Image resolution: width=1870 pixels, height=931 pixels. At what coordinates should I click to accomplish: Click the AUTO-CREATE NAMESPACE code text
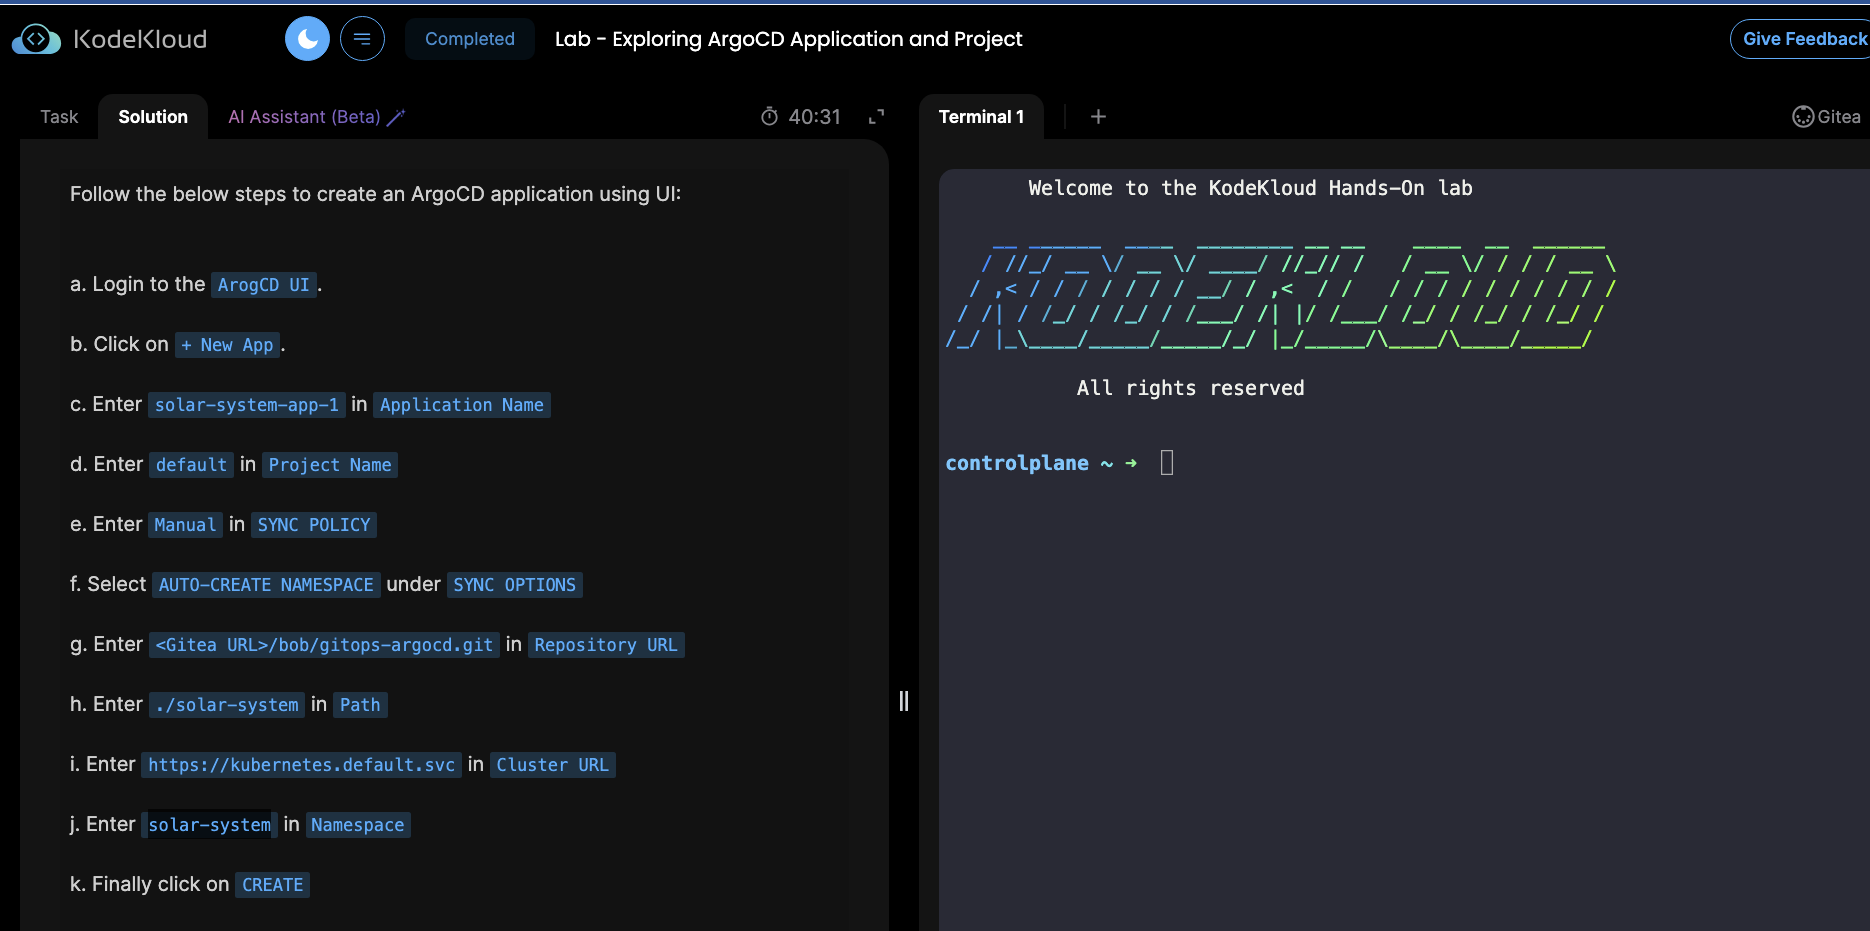266,585
